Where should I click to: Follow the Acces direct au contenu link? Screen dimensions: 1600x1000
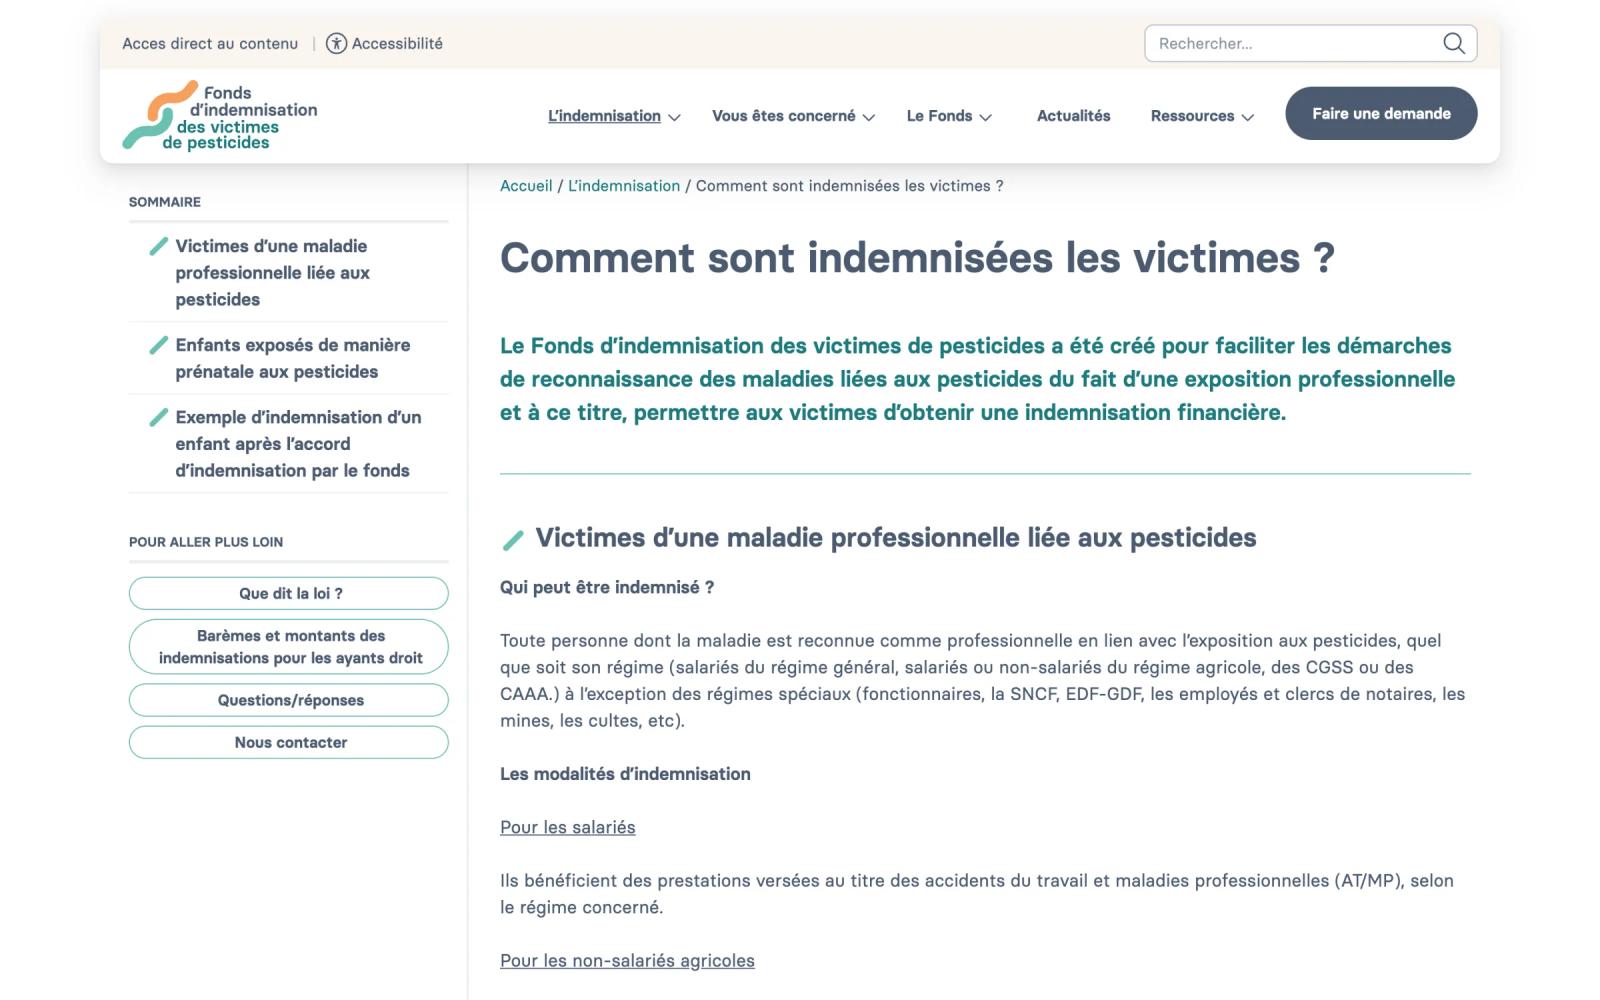pos(210,43)
